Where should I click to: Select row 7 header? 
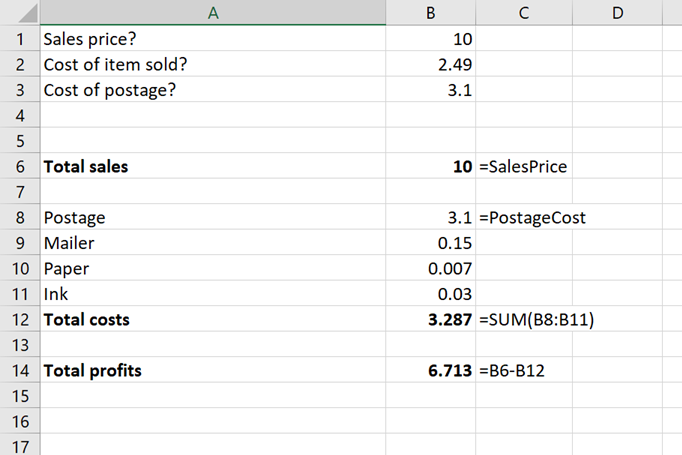coord(20,192)
